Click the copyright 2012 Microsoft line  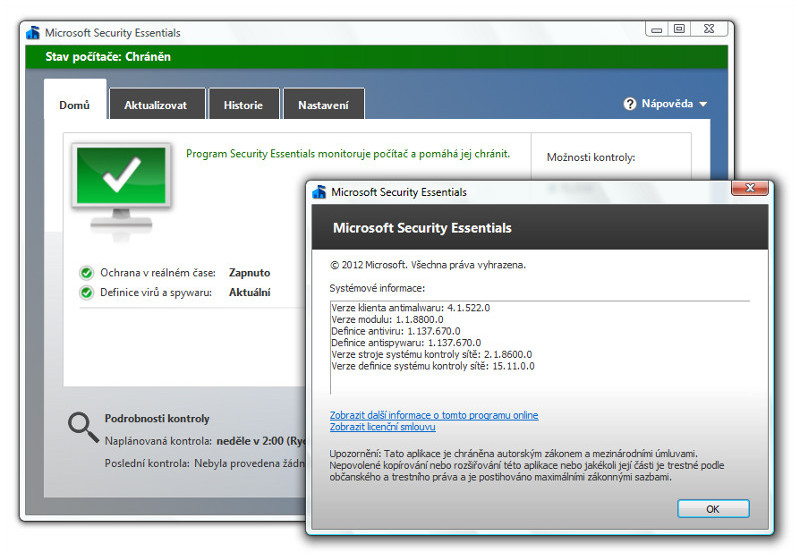[x=428, y=265]
